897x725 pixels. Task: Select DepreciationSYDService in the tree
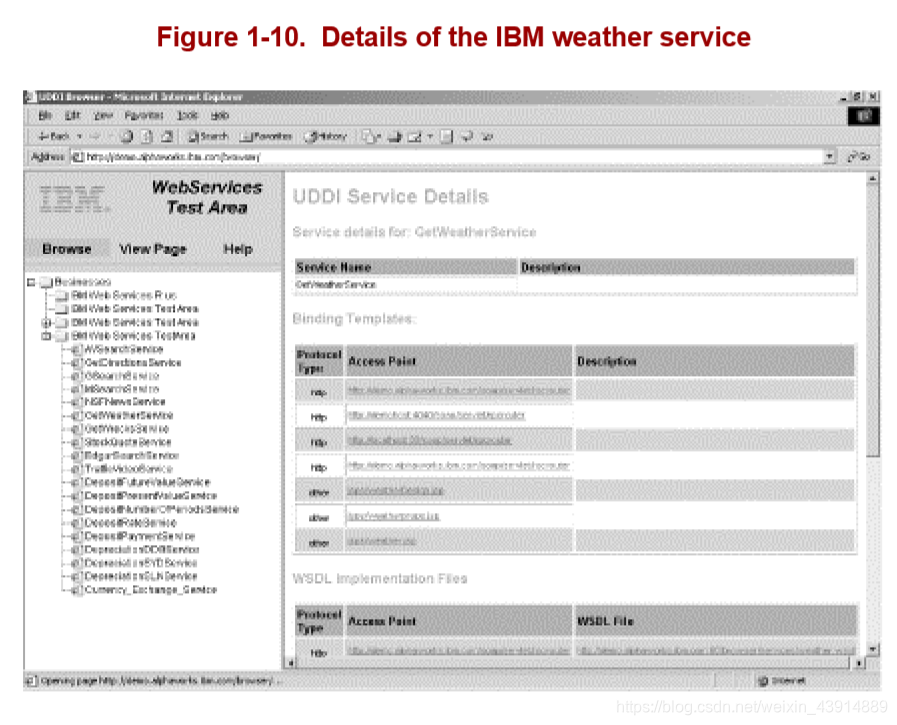point(141,563)
